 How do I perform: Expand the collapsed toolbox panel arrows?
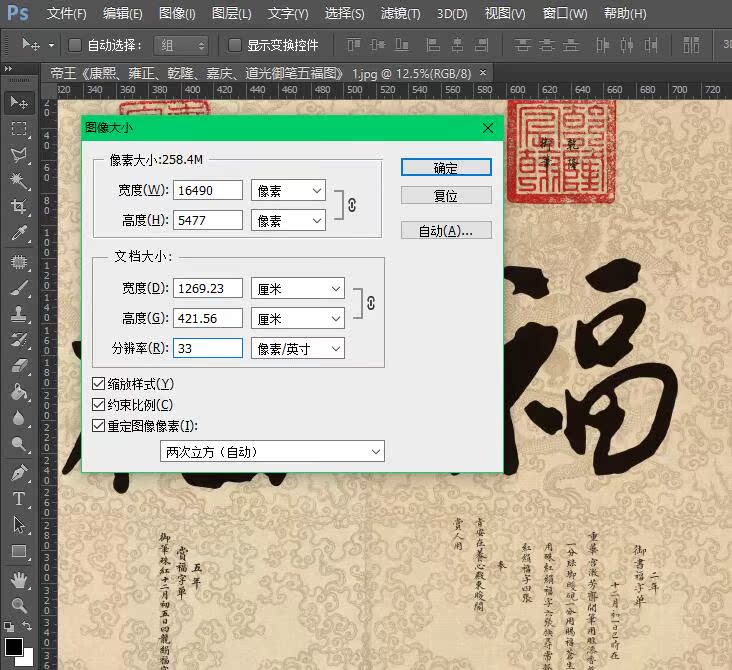coord(8,69)
